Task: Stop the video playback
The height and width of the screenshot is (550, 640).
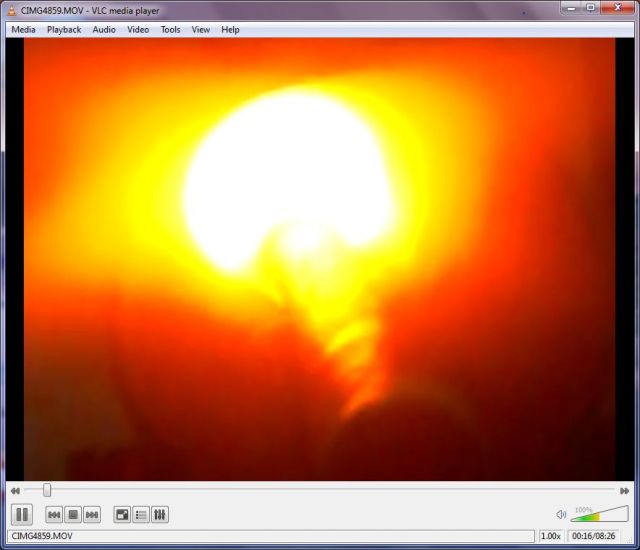Action: pos(73,515)
